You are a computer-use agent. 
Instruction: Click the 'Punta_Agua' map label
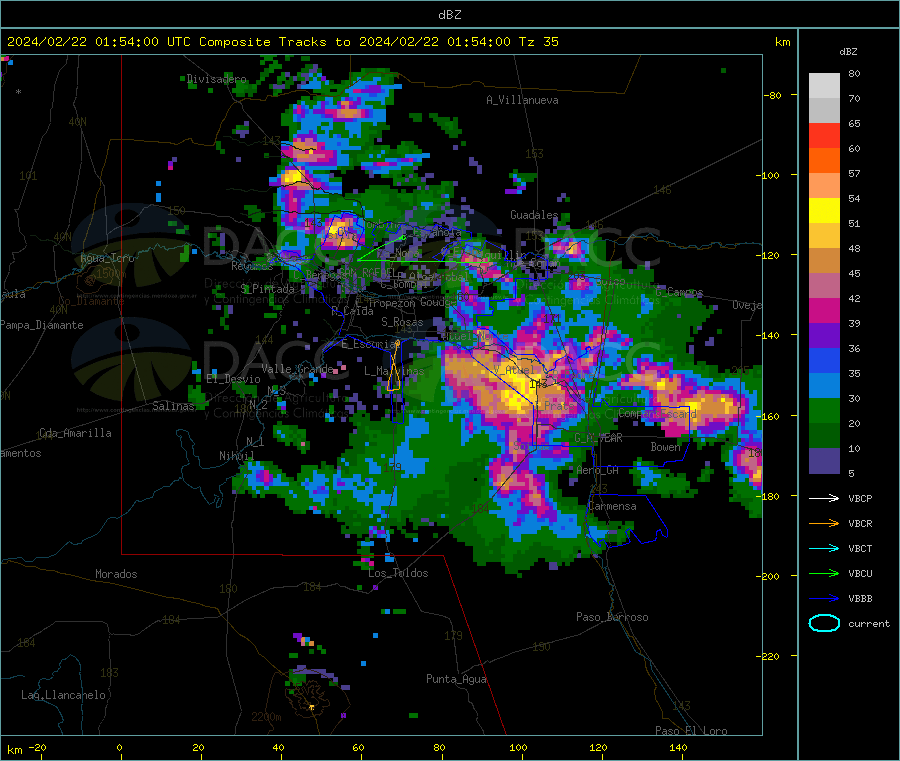(456, 679)
